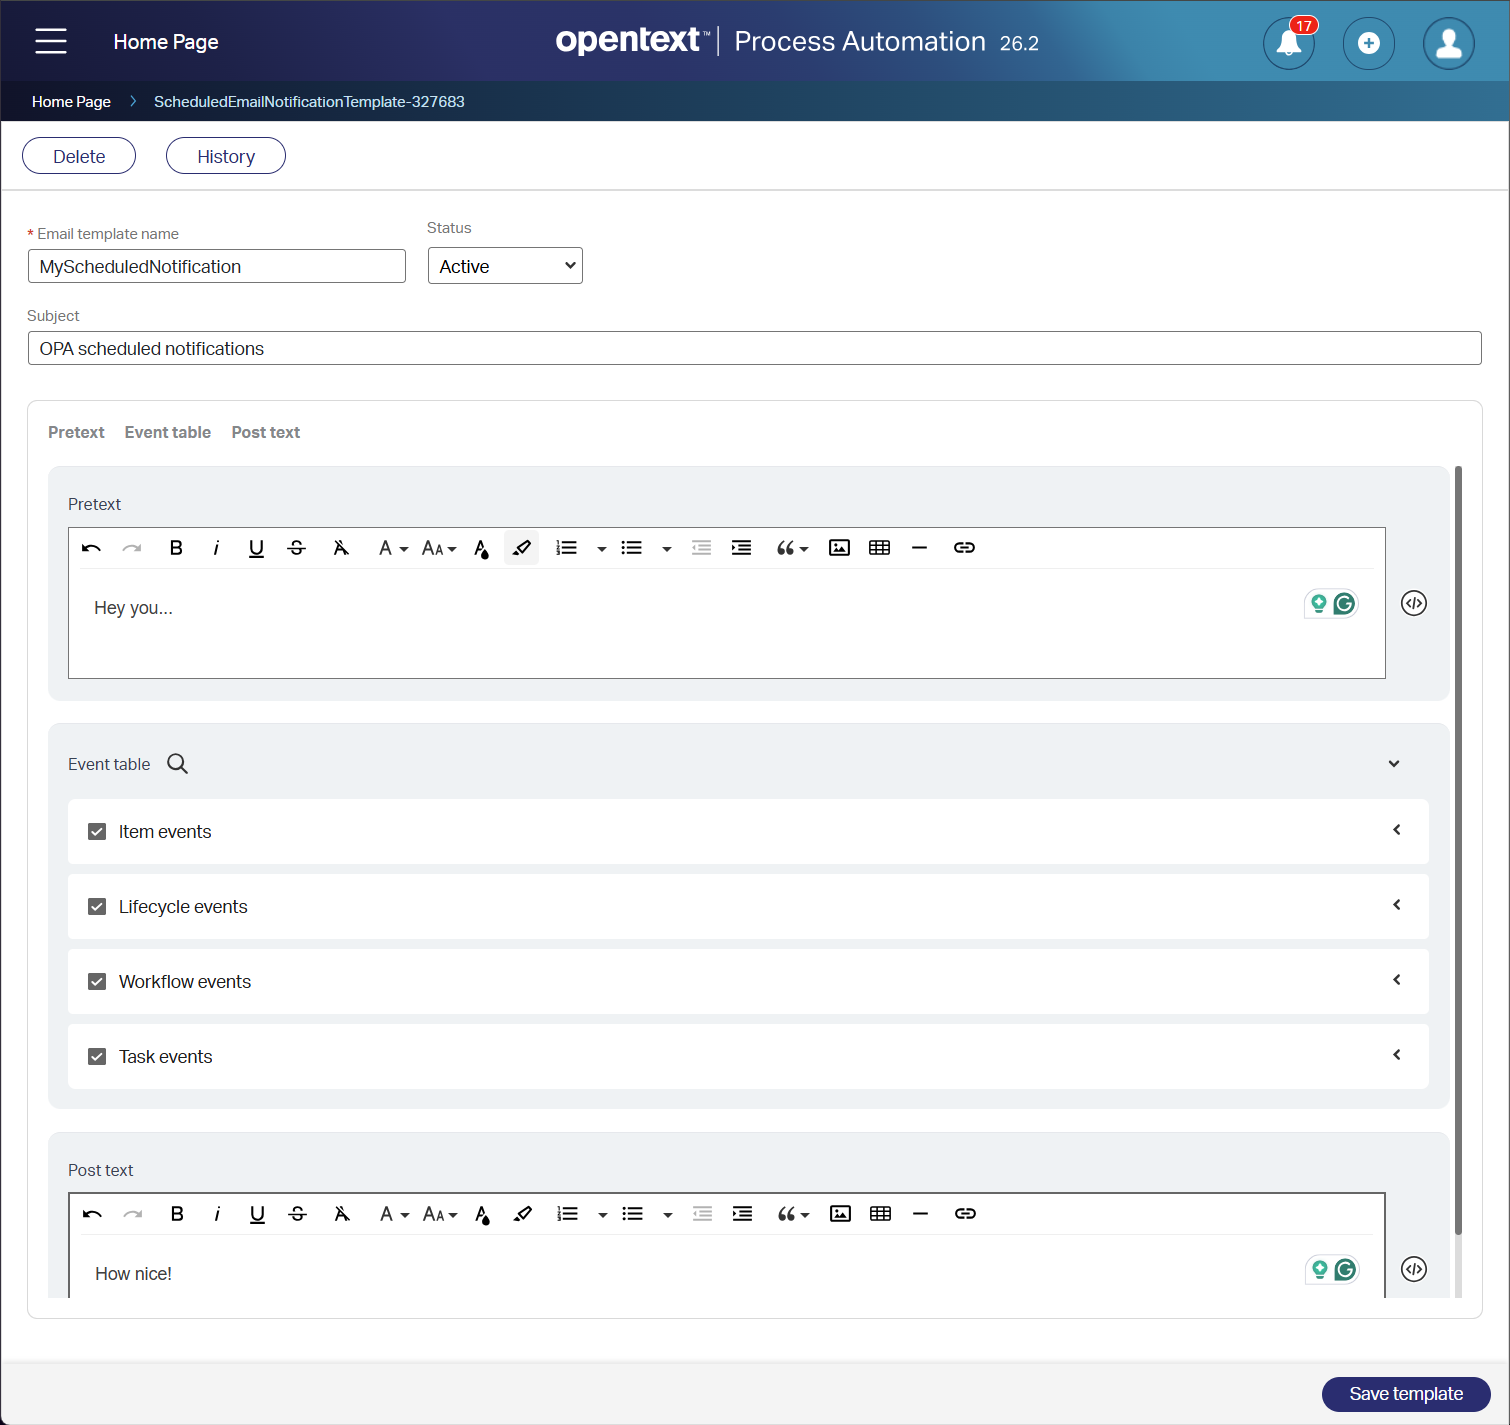The image size is (1510, 1425).
Task: Undo last change in Post text editor
Action: (x=93, y=1214)
